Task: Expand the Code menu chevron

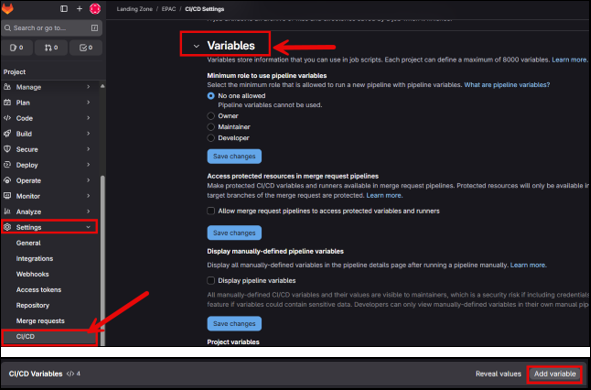Action: [88, 118]
